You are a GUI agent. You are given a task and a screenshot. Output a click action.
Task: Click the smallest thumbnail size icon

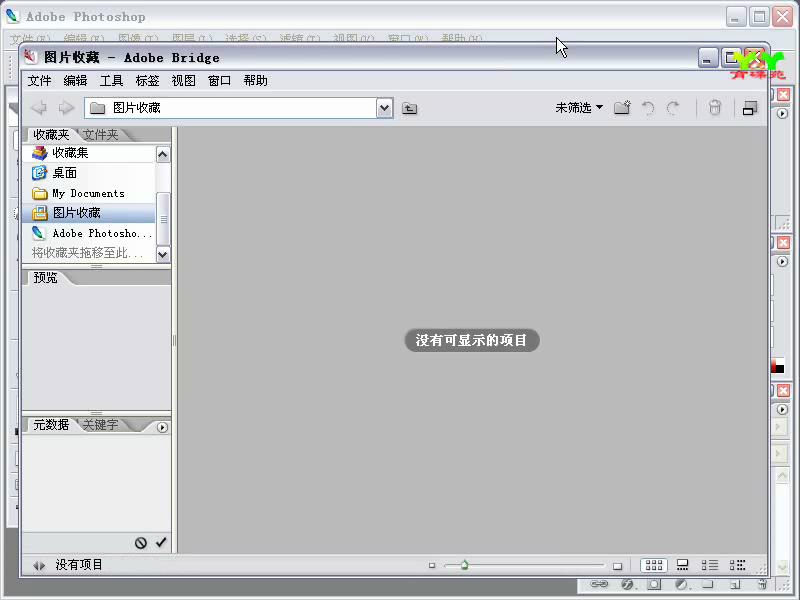click(432, 565)
